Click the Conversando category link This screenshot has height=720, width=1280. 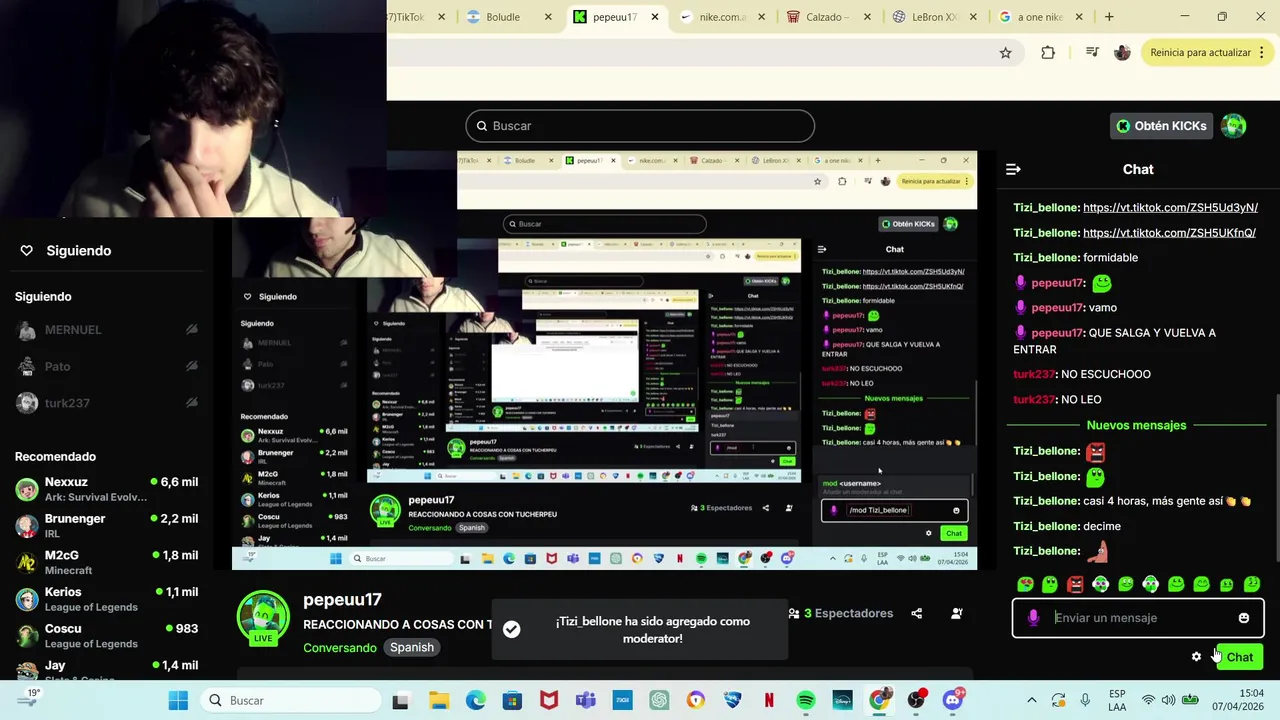340,648
